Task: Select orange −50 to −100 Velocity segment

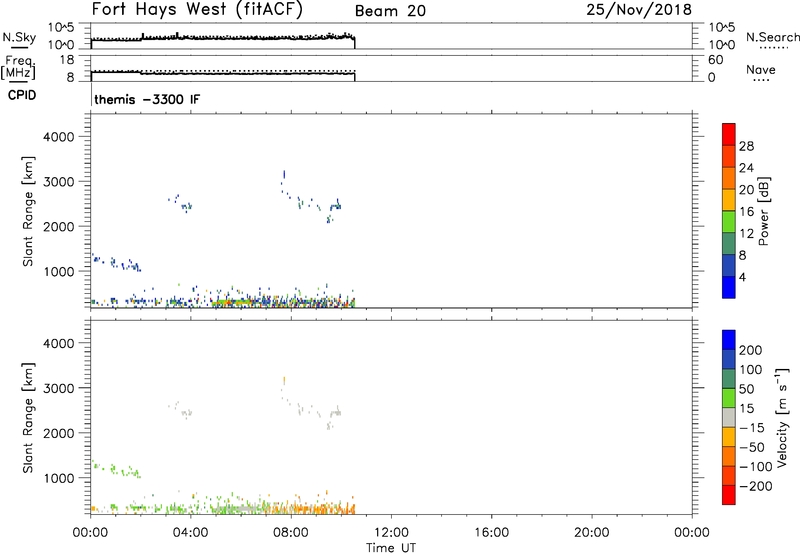Action: coord(729,456)
